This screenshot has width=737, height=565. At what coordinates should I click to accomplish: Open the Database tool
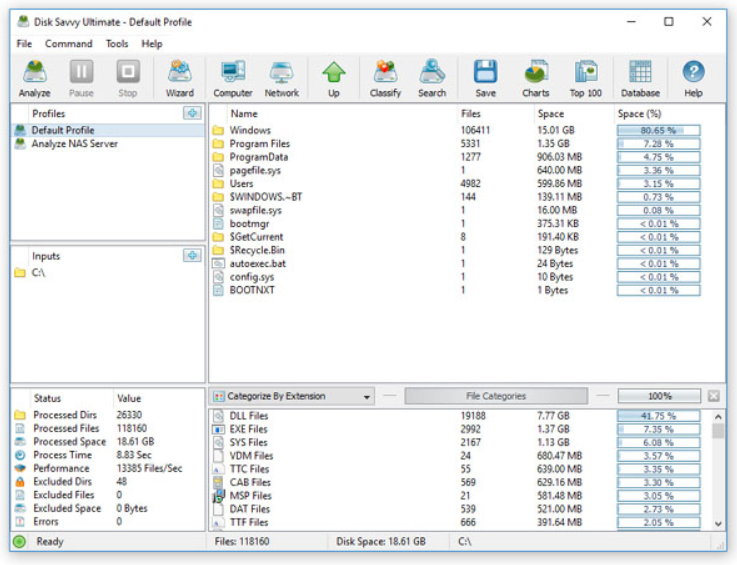tap(640, 78)
